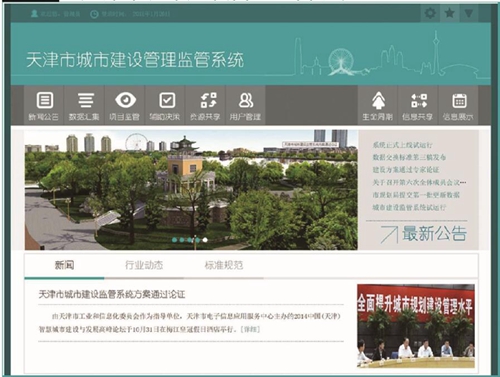Click the star favorites icon
This screenshot has height=377, width=500.
point(449,13)
